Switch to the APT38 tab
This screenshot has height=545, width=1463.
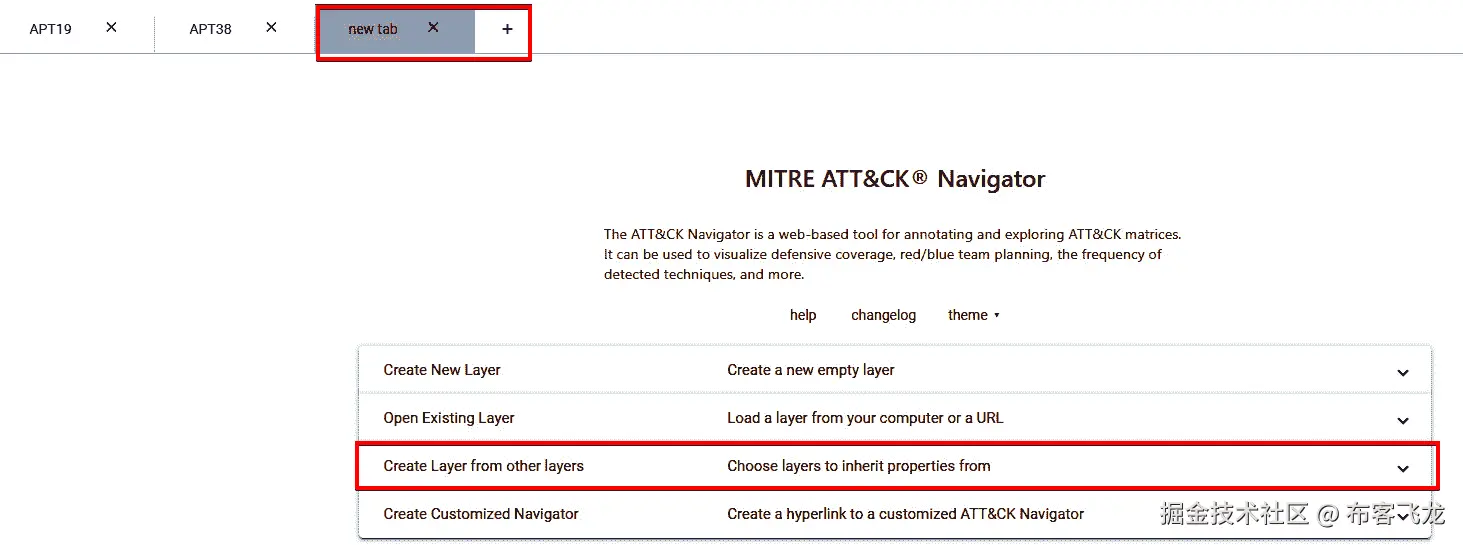coord(210,29)
